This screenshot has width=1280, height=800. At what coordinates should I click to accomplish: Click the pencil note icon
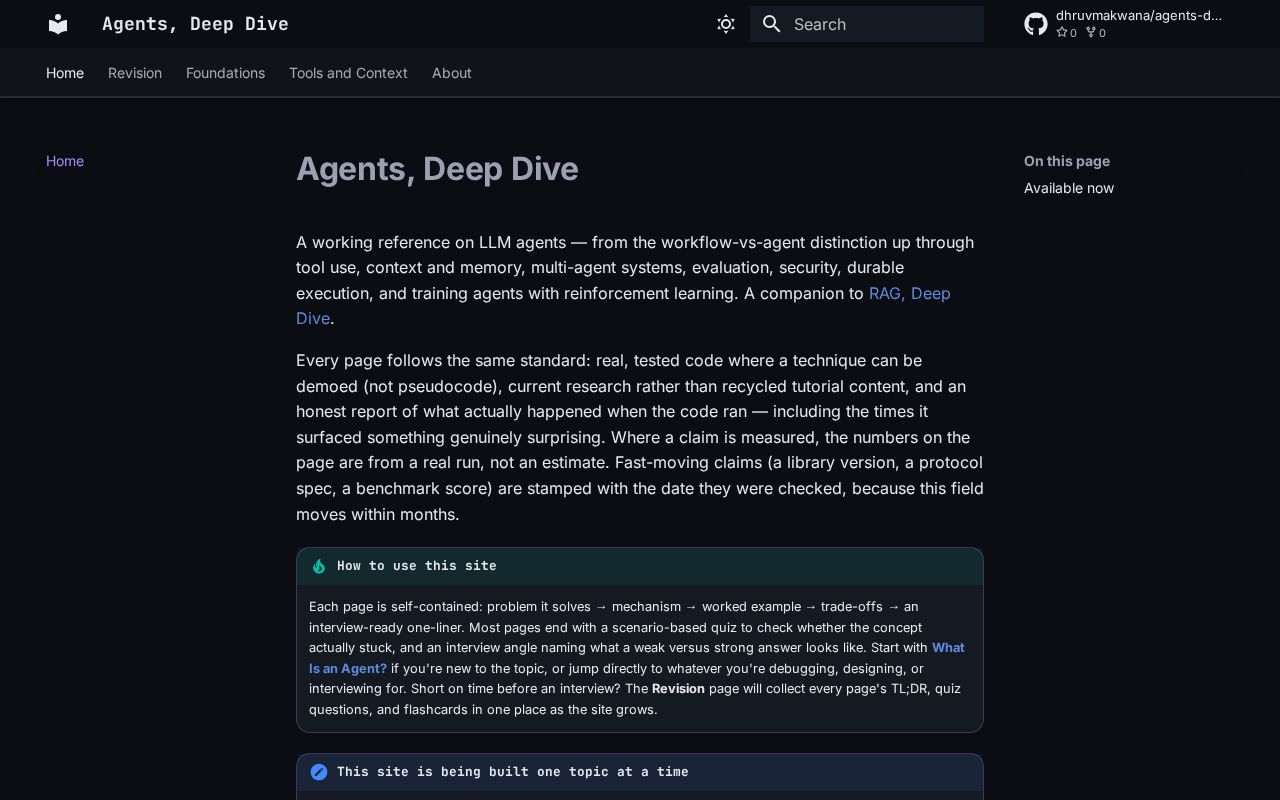(319, 772)
